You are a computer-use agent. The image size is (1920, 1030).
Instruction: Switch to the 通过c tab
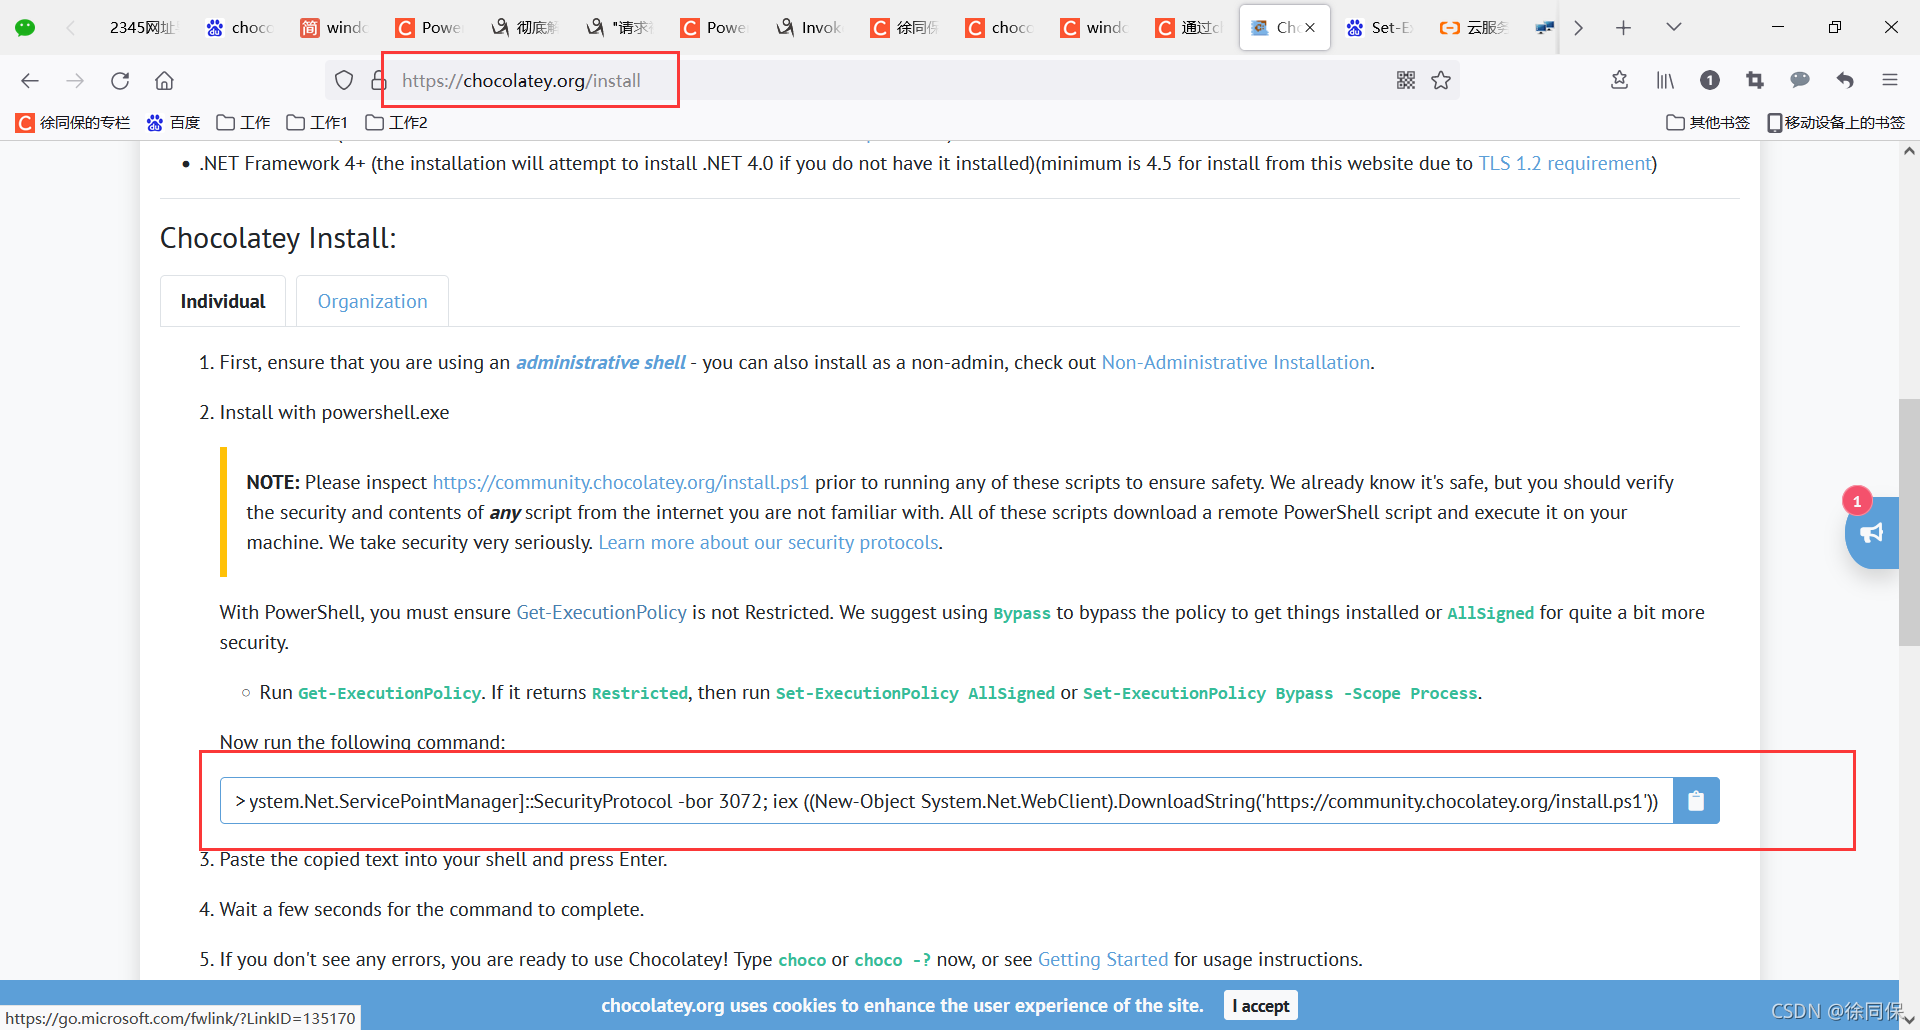pos(1190,28)
